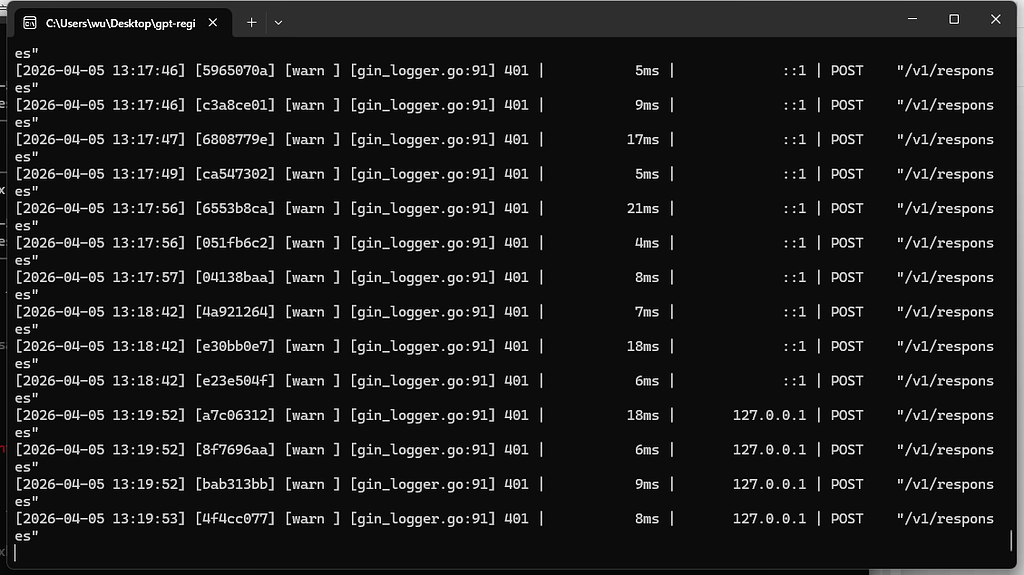Click the 17ms latency value

643,140
